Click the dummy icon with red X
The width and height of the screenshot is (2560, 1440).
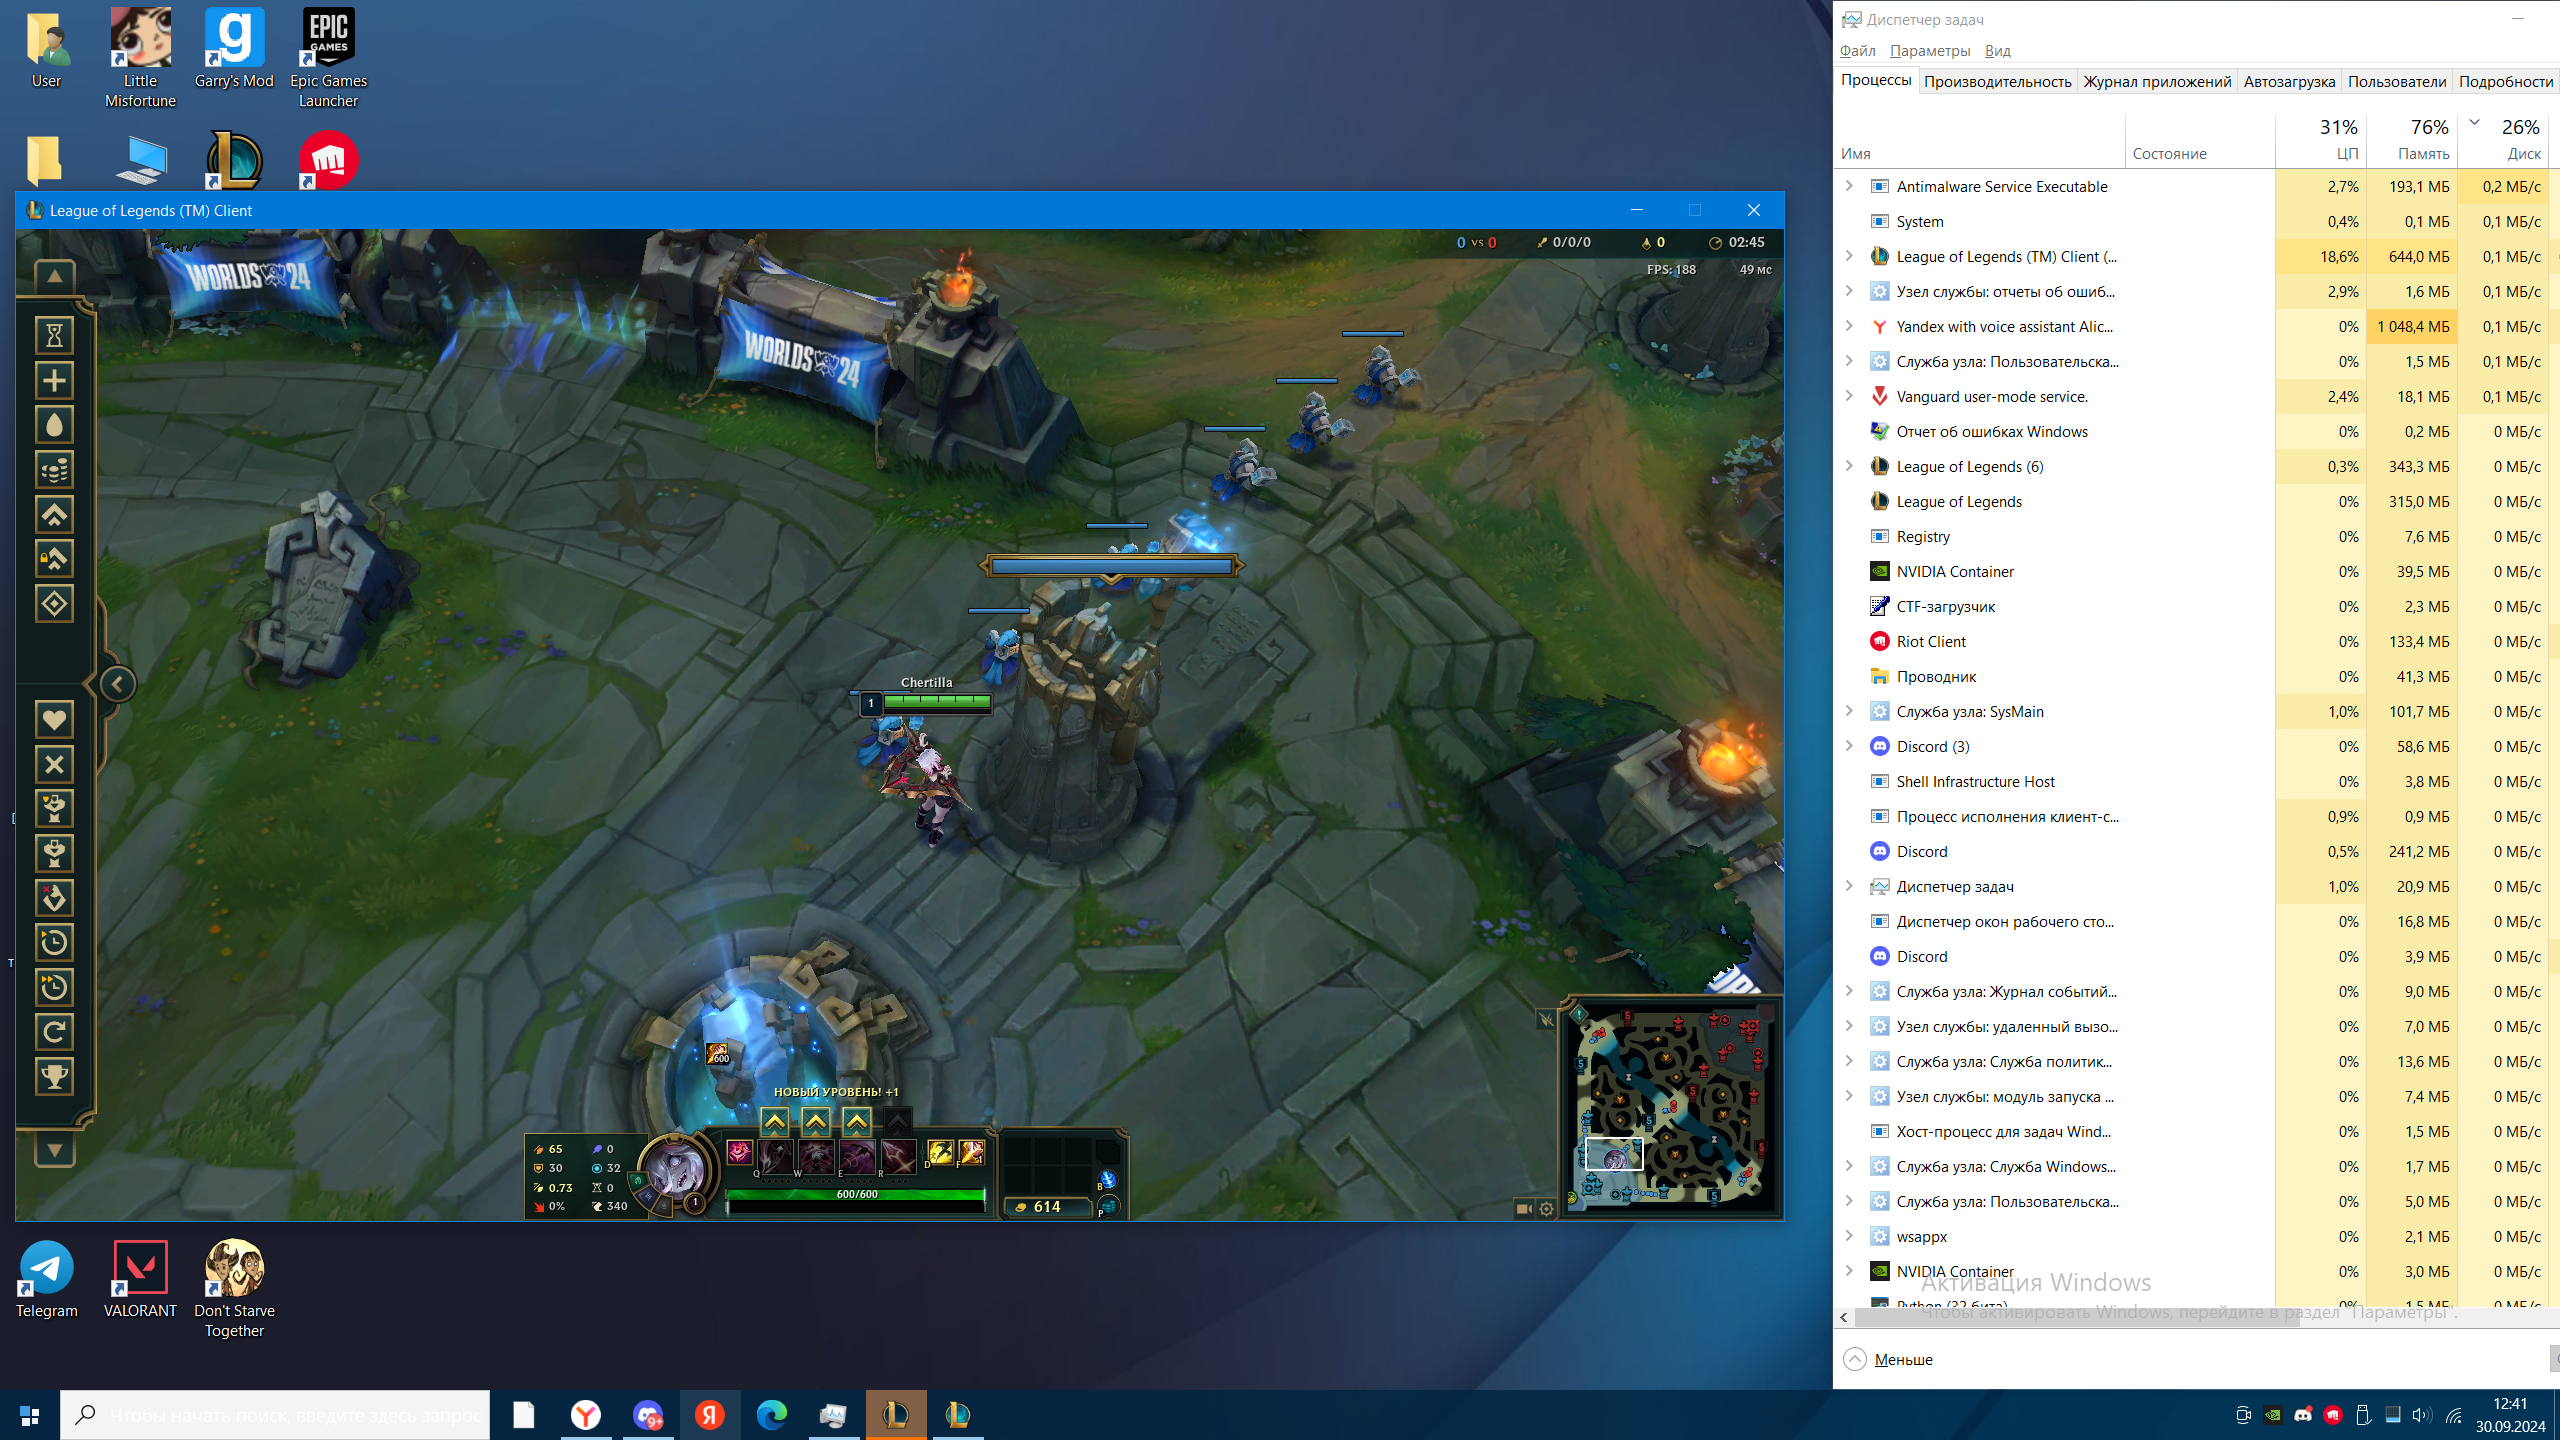55,897
